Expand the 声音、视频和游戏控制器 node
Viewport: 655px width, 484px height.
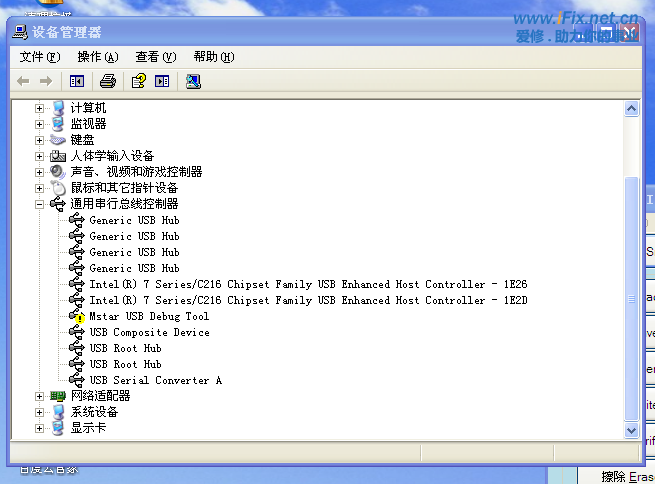(x=39, y=172)
